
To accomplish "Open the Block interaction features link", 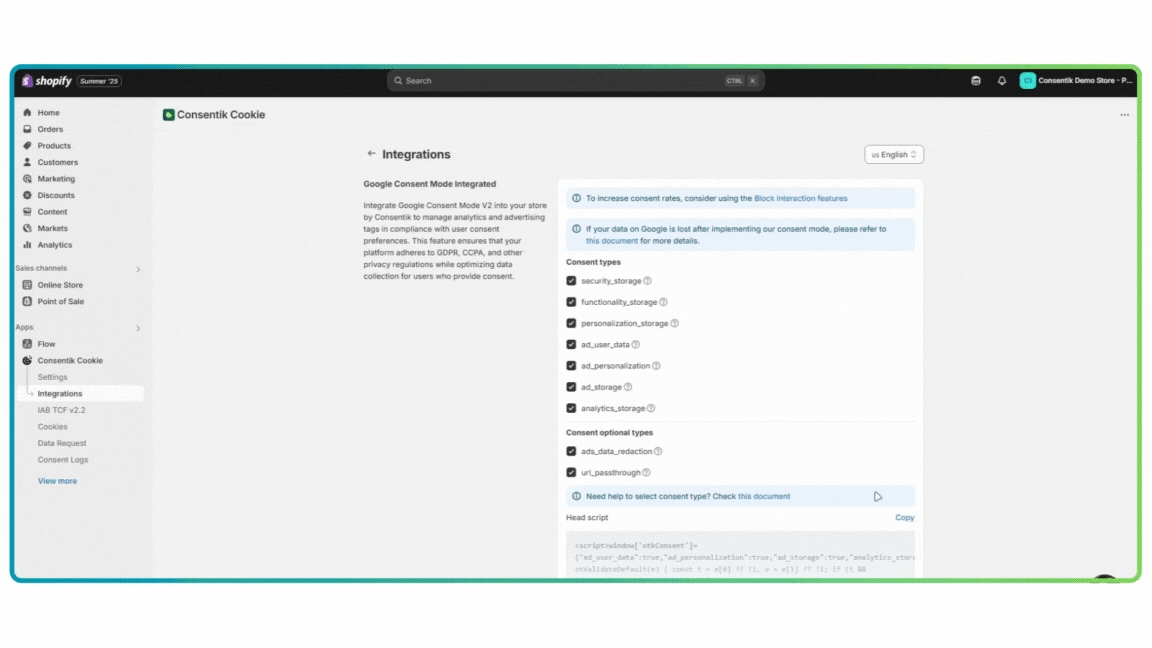I will (x=800, y=198).
